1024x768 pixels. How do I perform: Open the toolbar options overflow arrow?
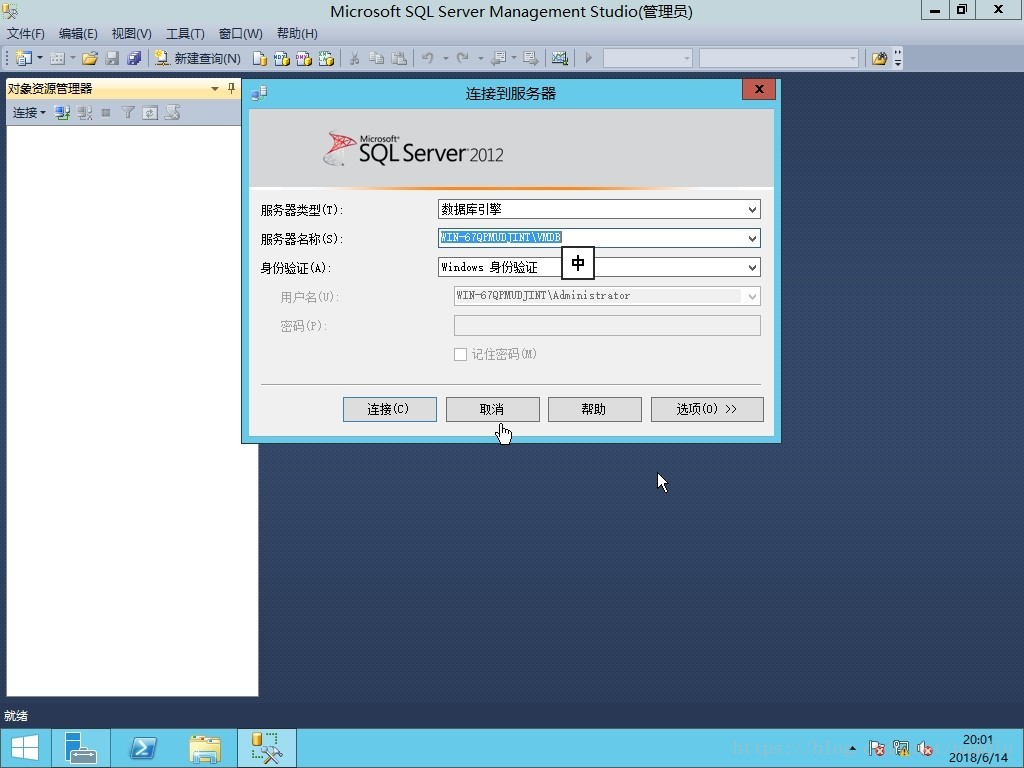point(898,59)
